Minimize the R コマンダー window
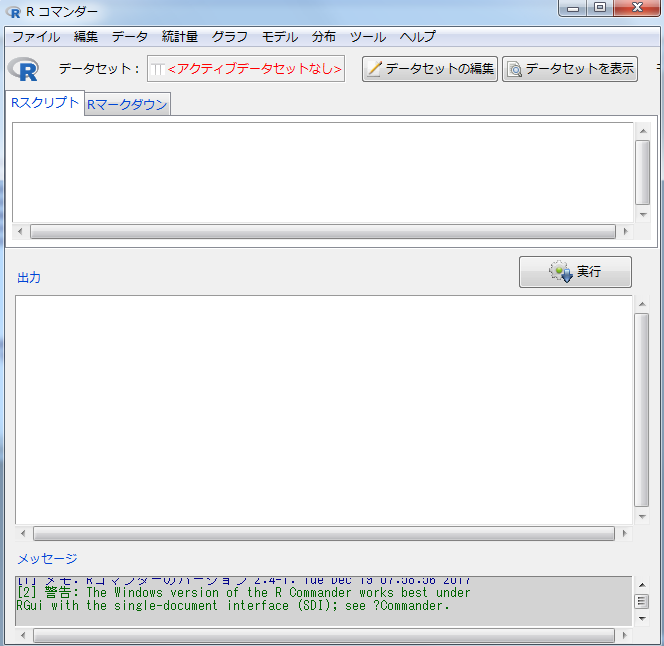This screenshot has width=664, height=646. 573,8
